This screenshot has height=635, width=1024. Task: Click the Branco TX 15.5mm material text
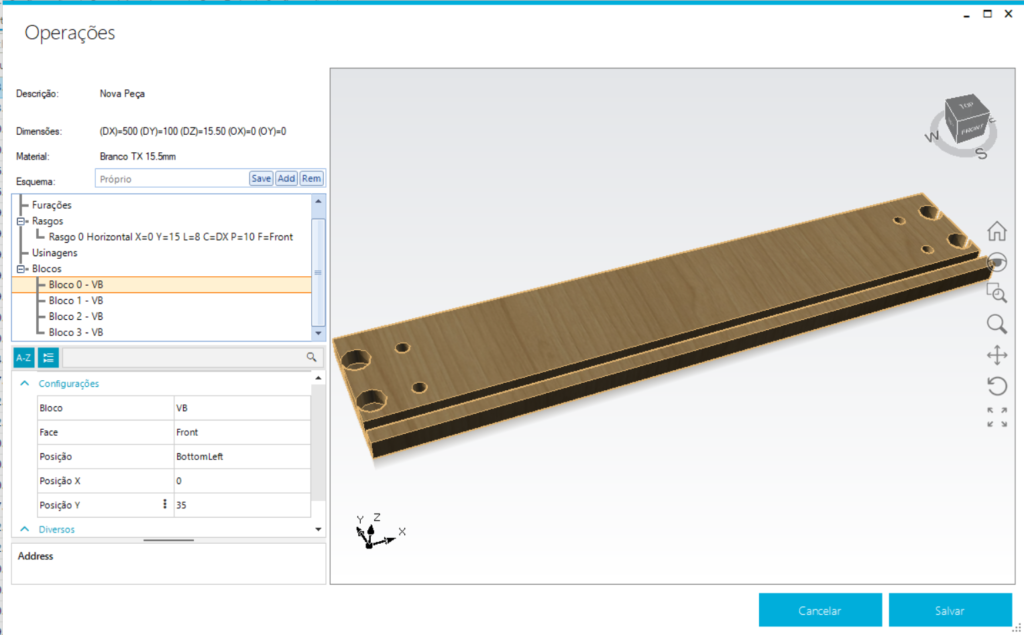pos(138,156)
